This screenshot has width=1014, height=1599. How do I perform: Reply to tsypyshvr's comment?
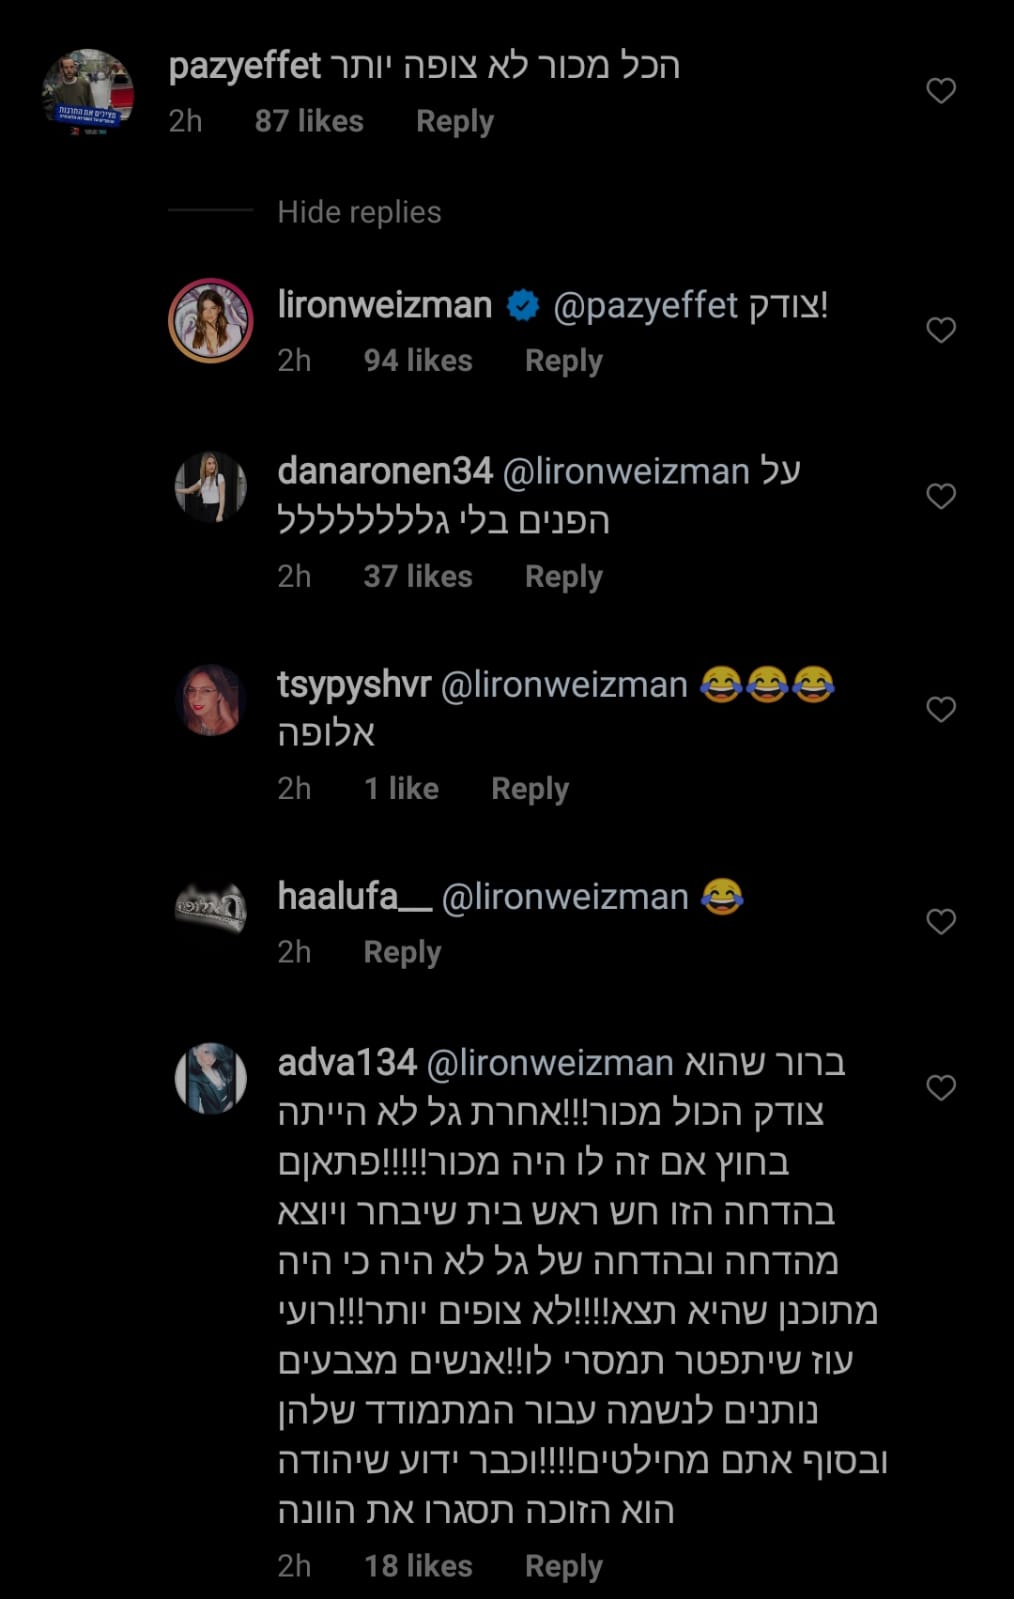coord(530,788)
